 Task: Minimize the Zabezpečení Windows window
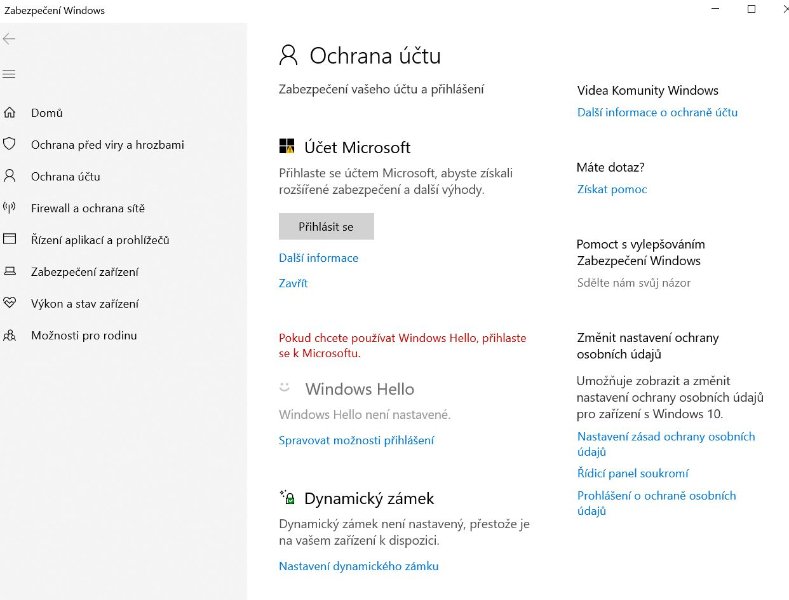[715, 9]
